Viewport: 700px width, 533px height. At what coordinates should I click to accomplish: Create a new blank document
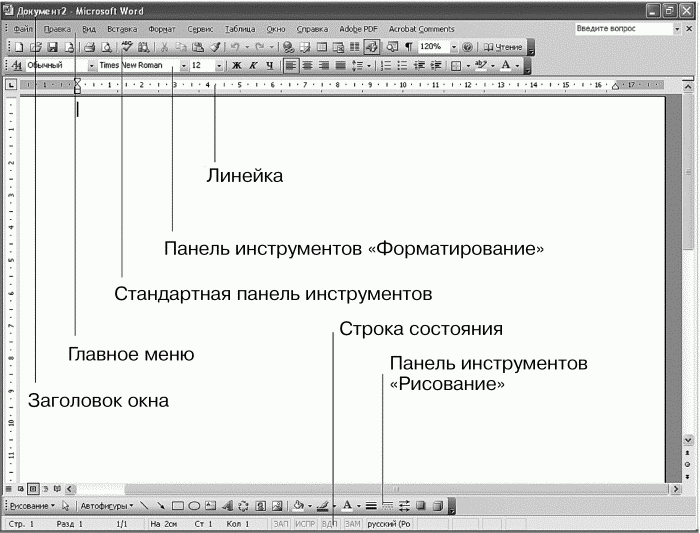[x=18, y=47]
